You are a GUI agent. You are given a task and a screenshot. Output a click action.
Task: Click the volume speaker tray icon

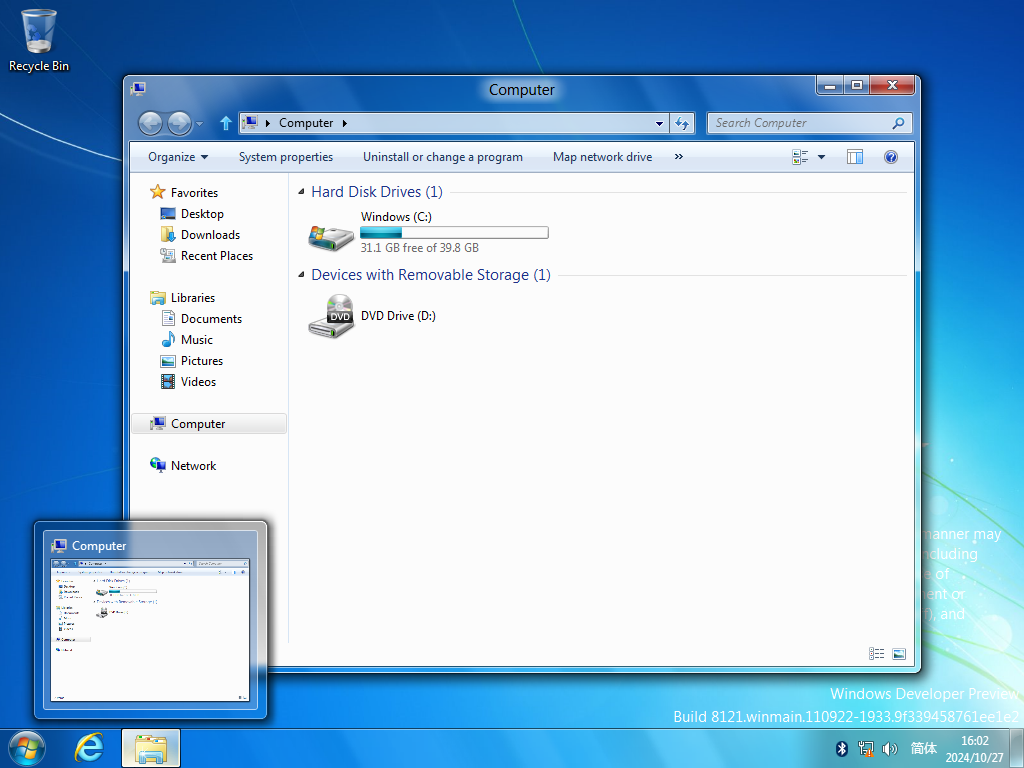889,748
